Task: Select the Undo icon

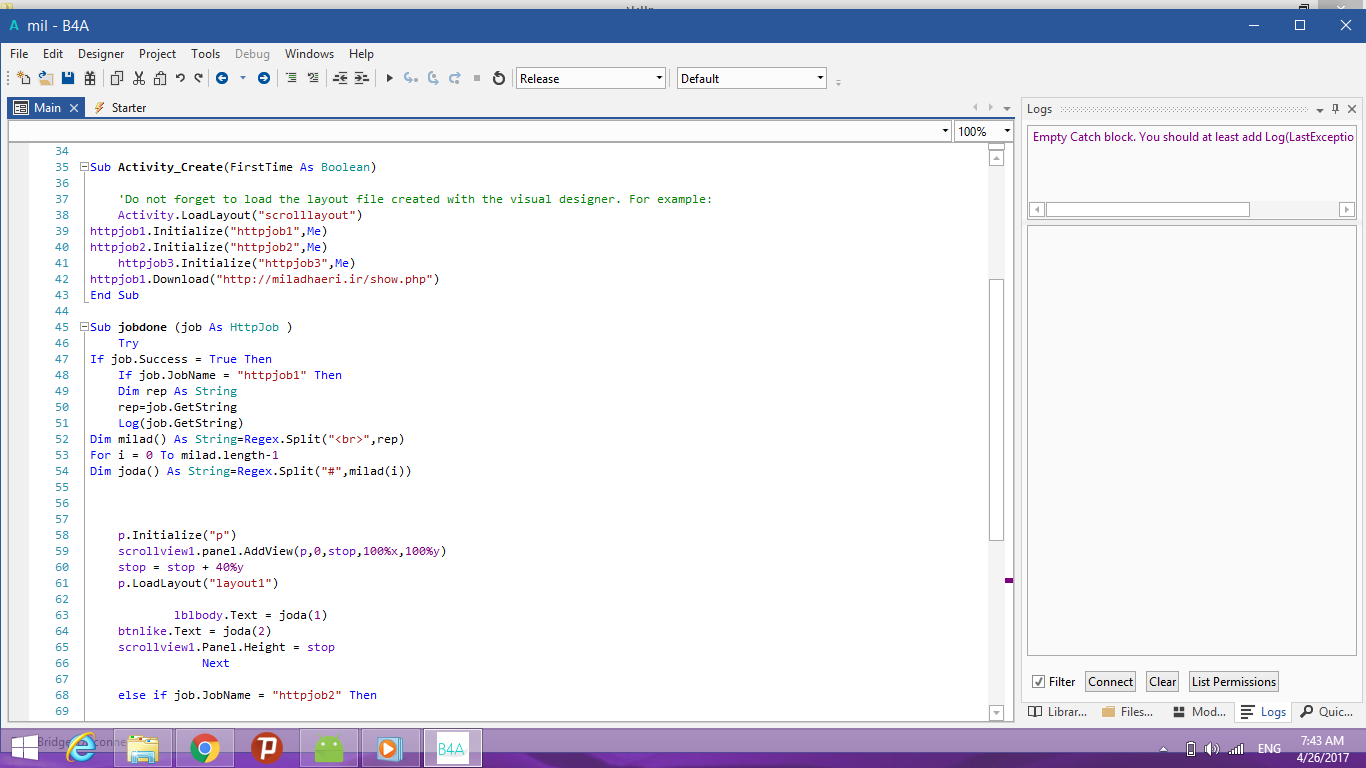Action: 179,77
